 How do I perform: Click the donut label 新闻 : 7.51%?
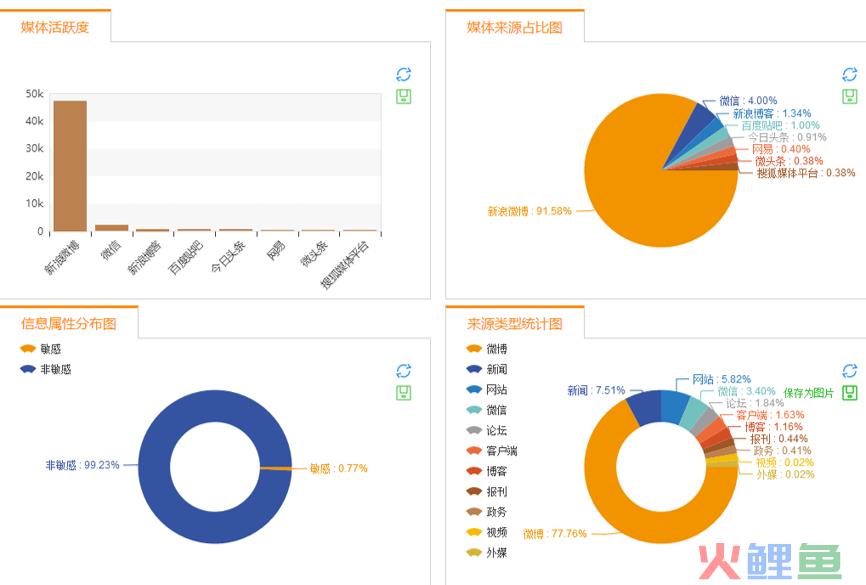point(596,391)
